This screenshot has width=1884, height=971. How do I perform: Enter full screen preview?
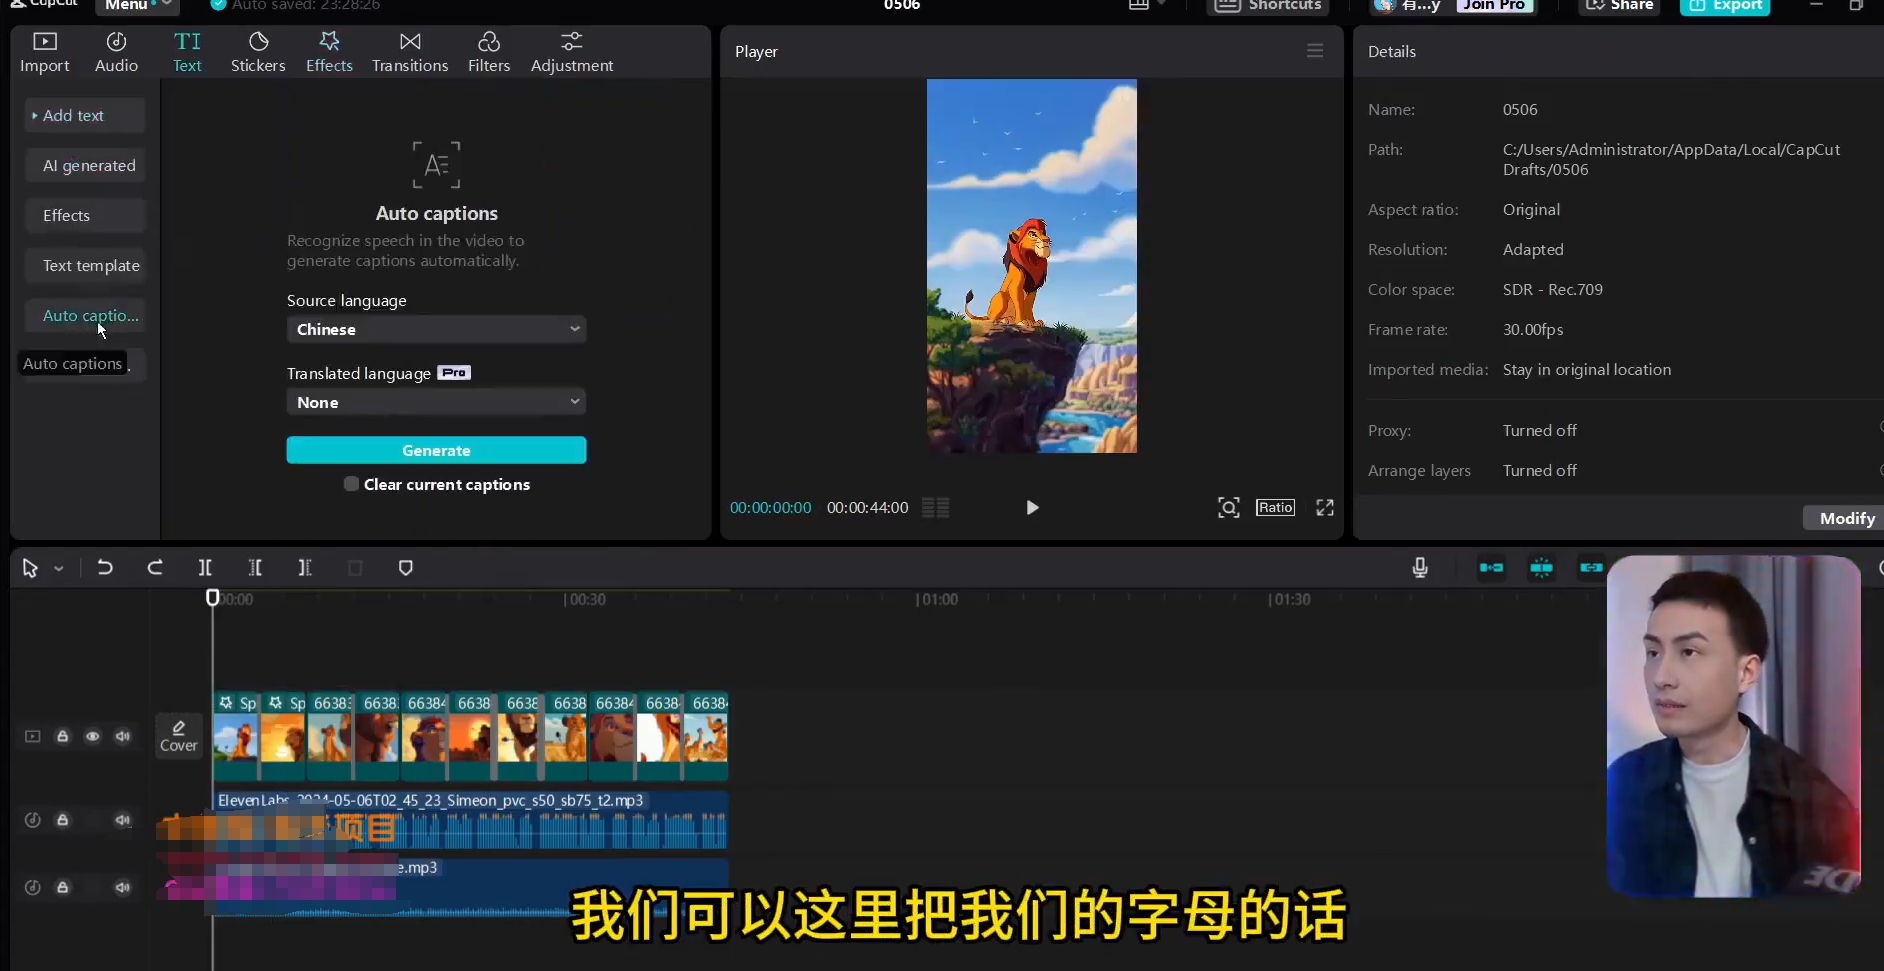click(x=1325, y=508)
